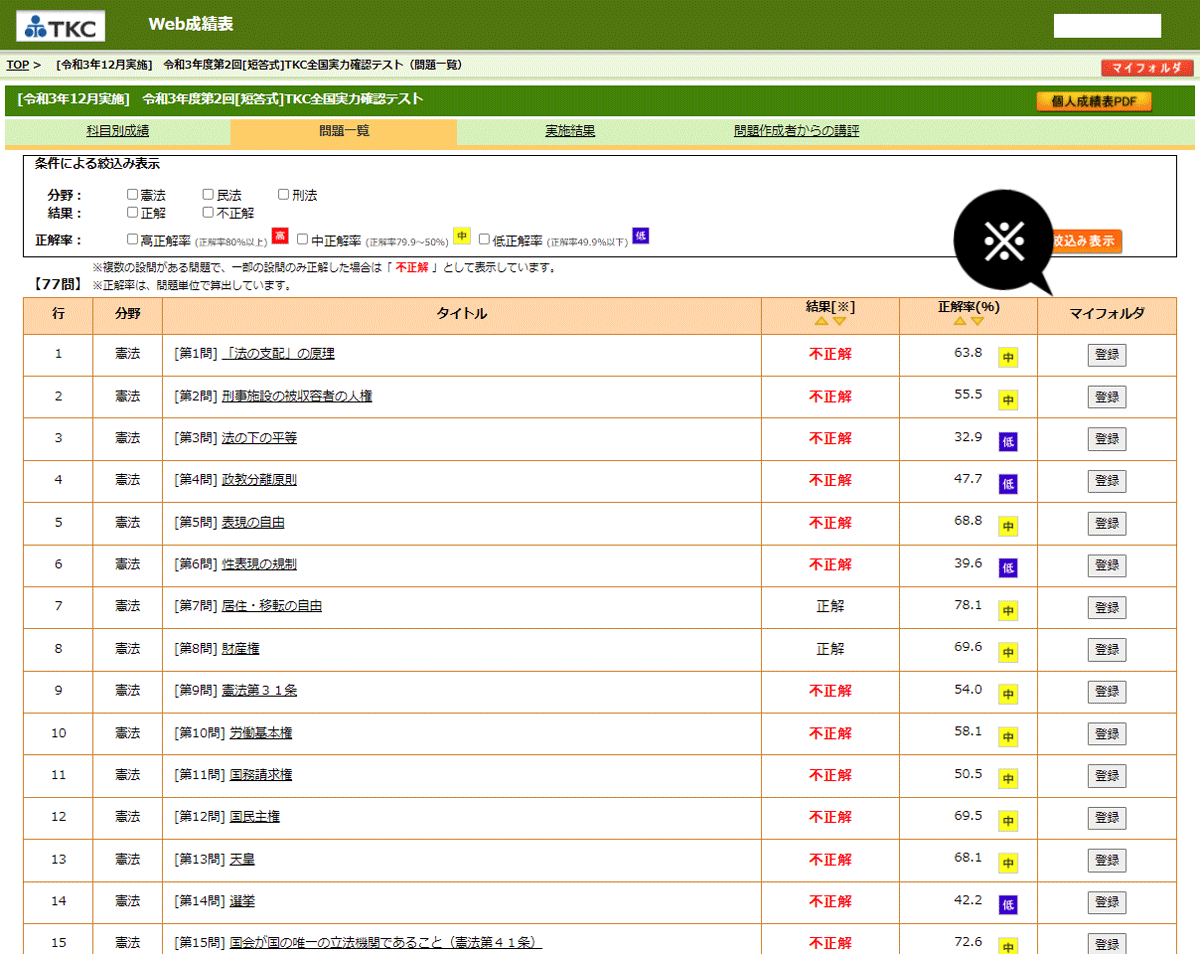The height and width of the screenshot is (954, 1200).
Task: Click the yellow 中 badge in row 1
Action: (1008, 356)
